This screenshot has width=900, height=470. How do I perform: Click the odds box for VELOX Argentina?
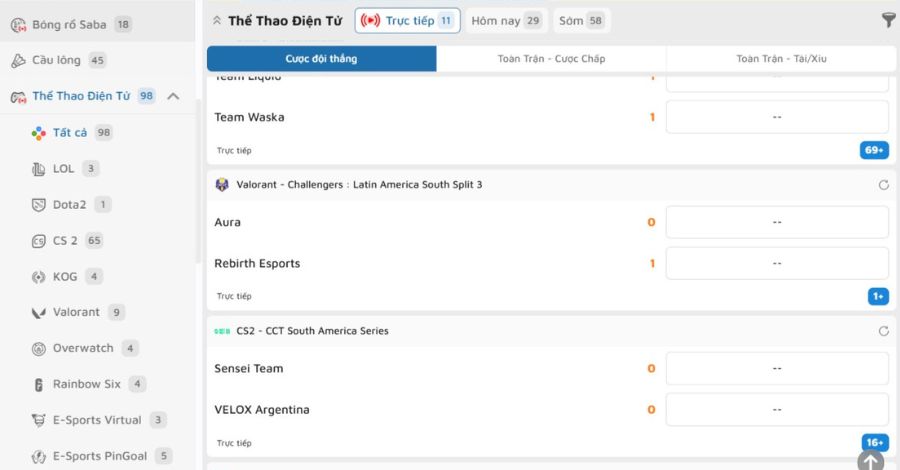777,410
